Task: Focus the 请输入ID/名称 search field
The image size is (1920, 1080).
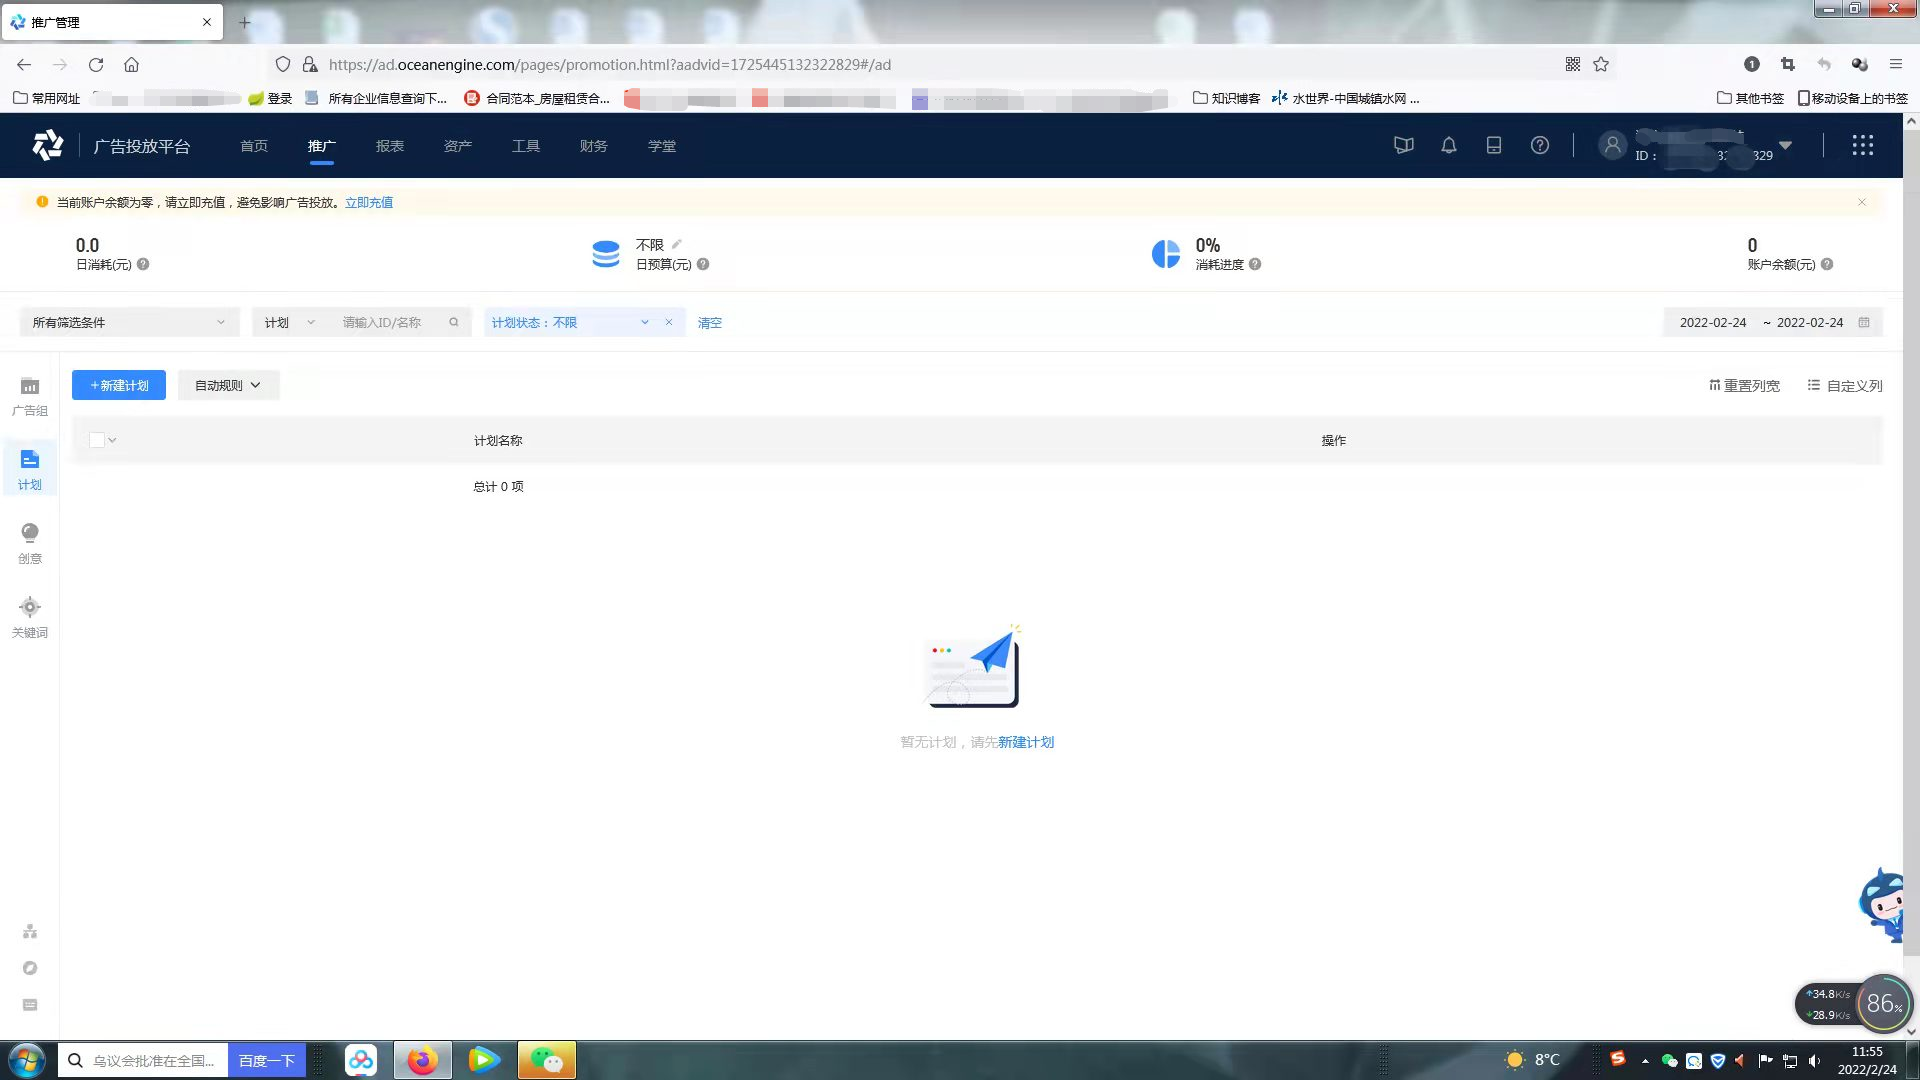Action: tap(385, 322)
